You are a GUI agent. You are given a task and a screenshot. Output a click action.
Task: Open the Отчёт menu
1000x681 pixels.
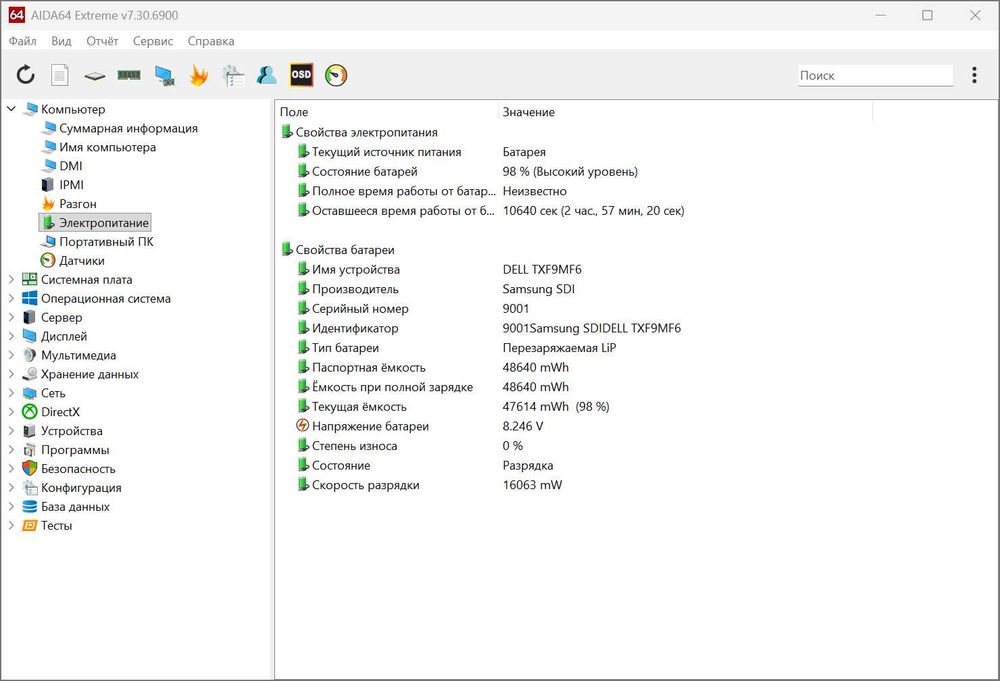pos(102,41)
